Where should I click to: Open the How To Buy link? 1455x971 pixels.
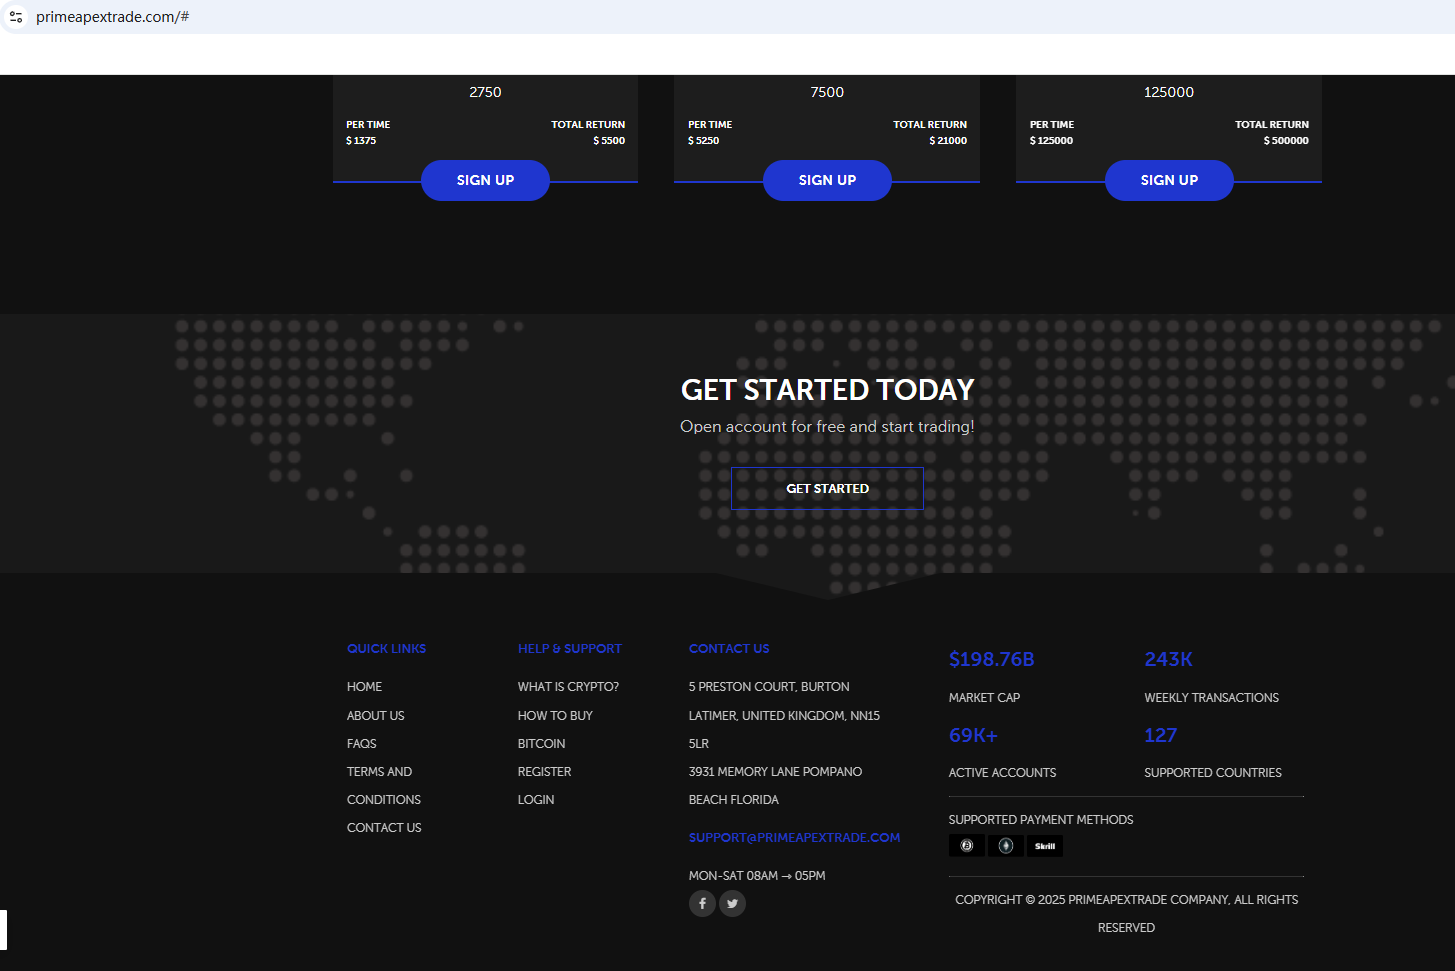(555, 716)
